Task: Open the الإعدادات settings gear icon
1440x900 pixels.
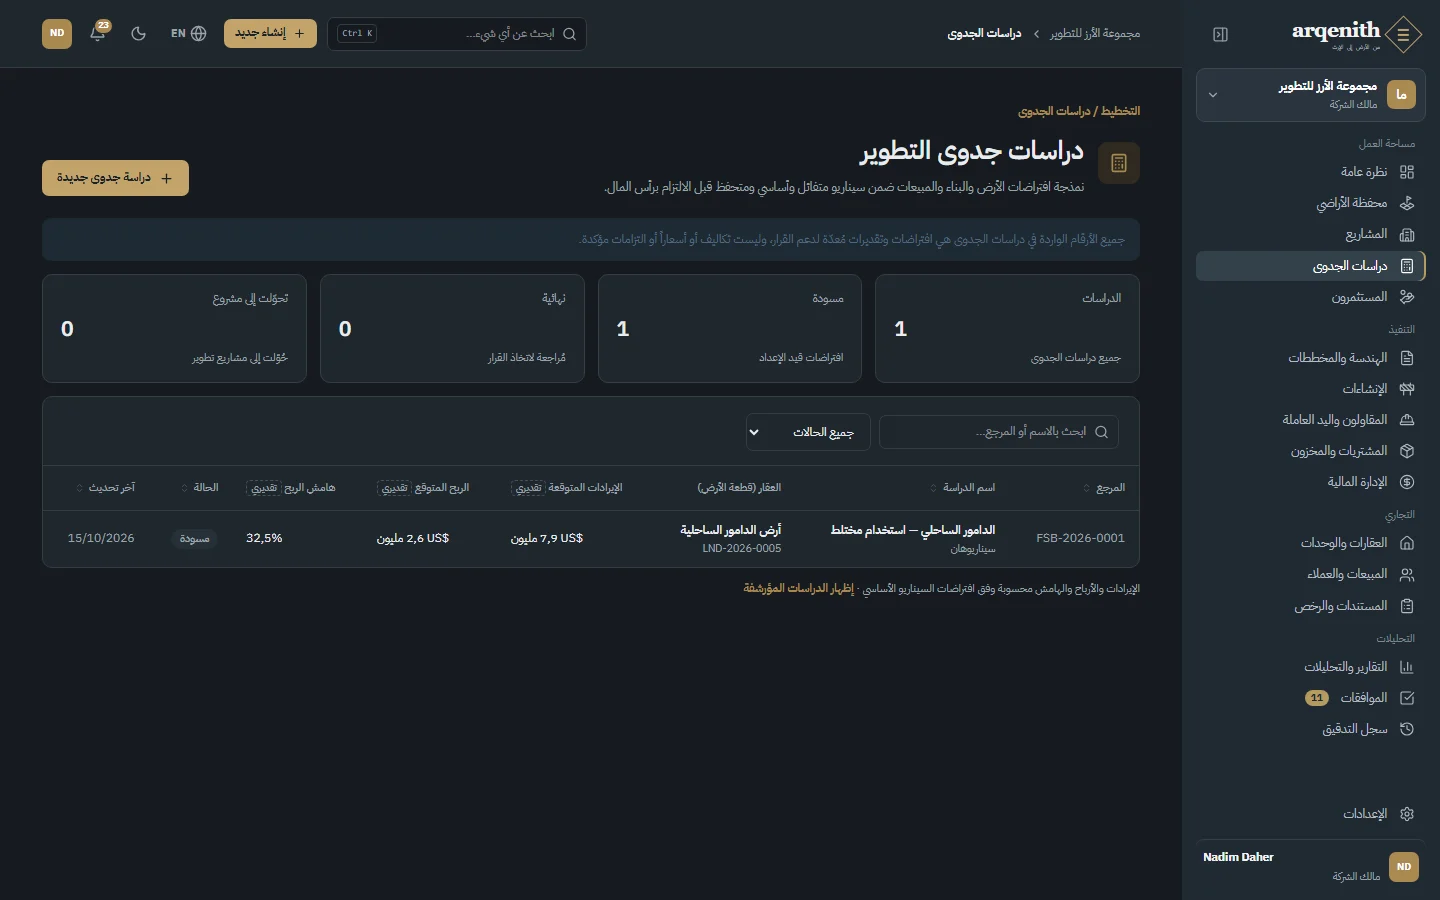Action: coord(1407,814)
